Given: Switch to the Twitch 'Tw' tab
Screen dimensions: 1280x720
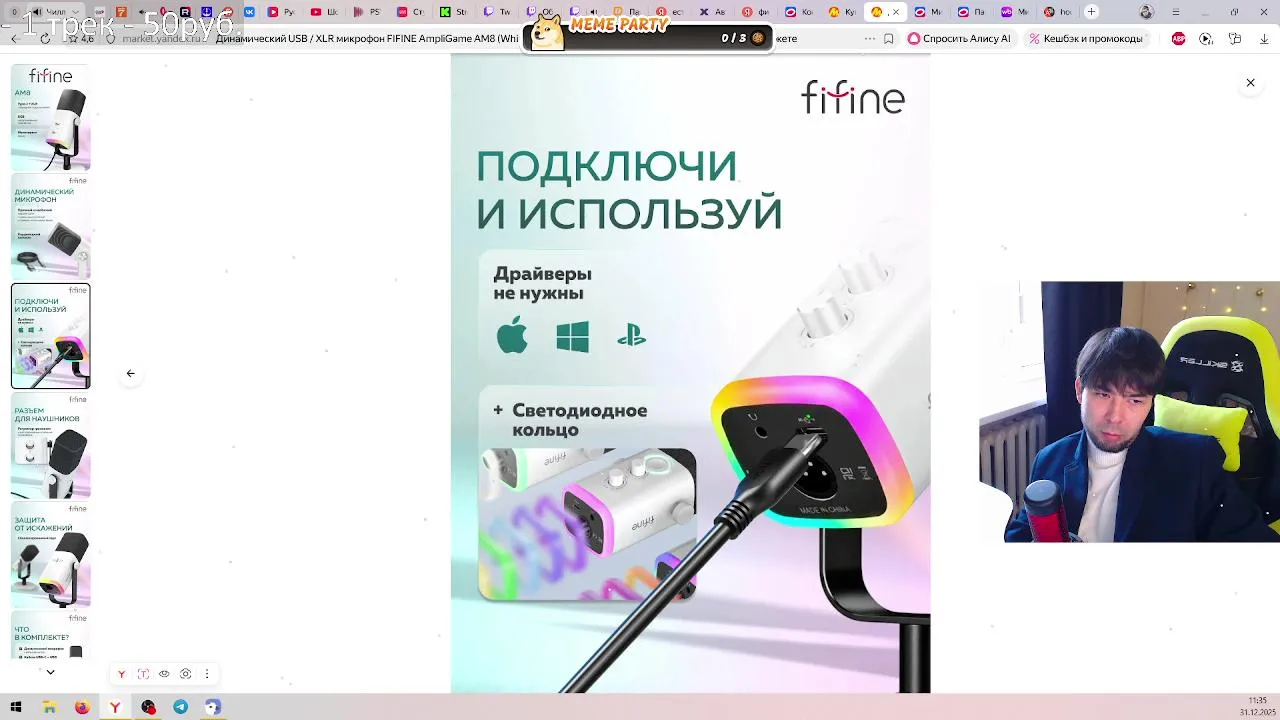Looking at the screenshot, I should [496, 12].
